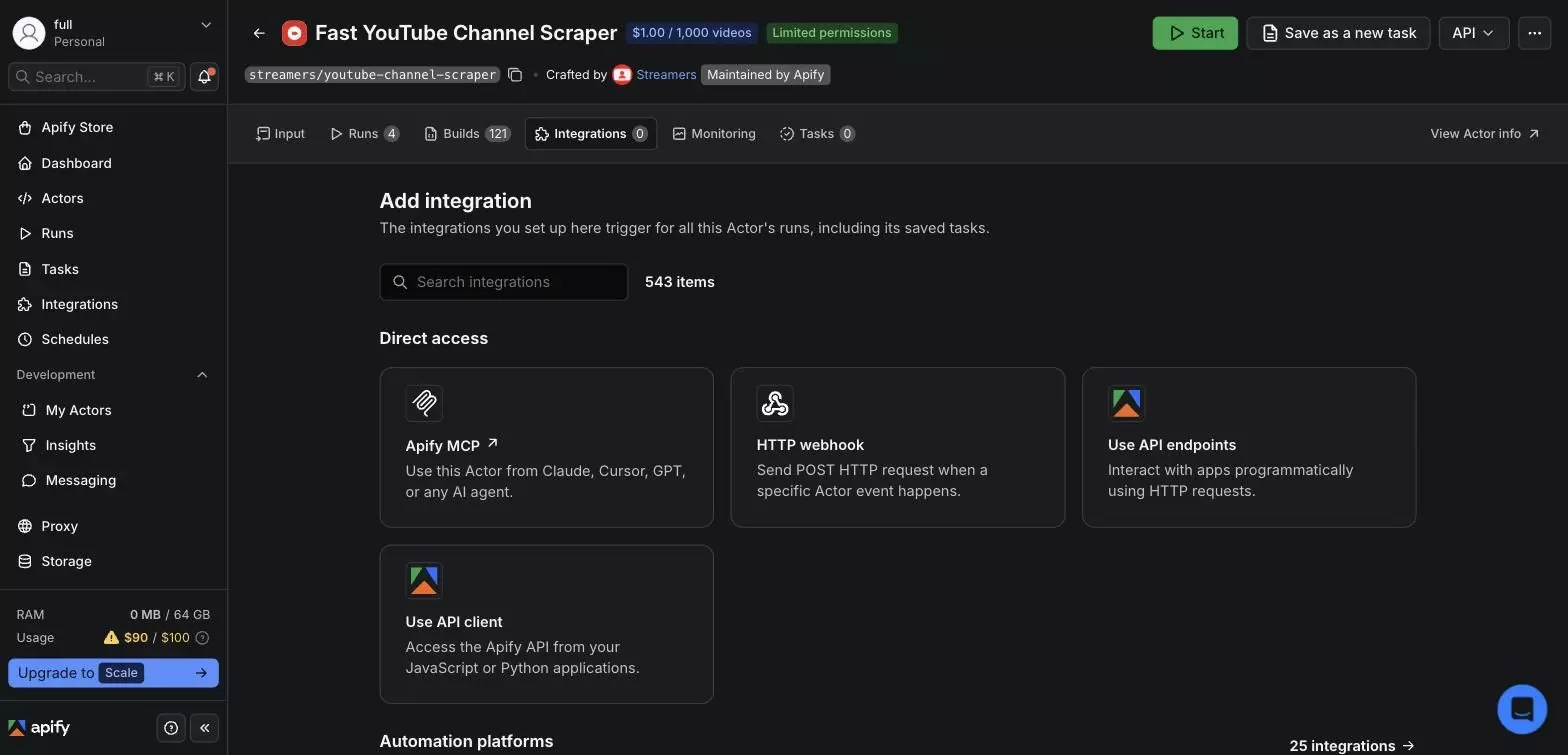Viewport: 1568px width, 755px height.
Task: Open the three-dots more options menu
Action: pyautogui.click(x=1535, y=33)
